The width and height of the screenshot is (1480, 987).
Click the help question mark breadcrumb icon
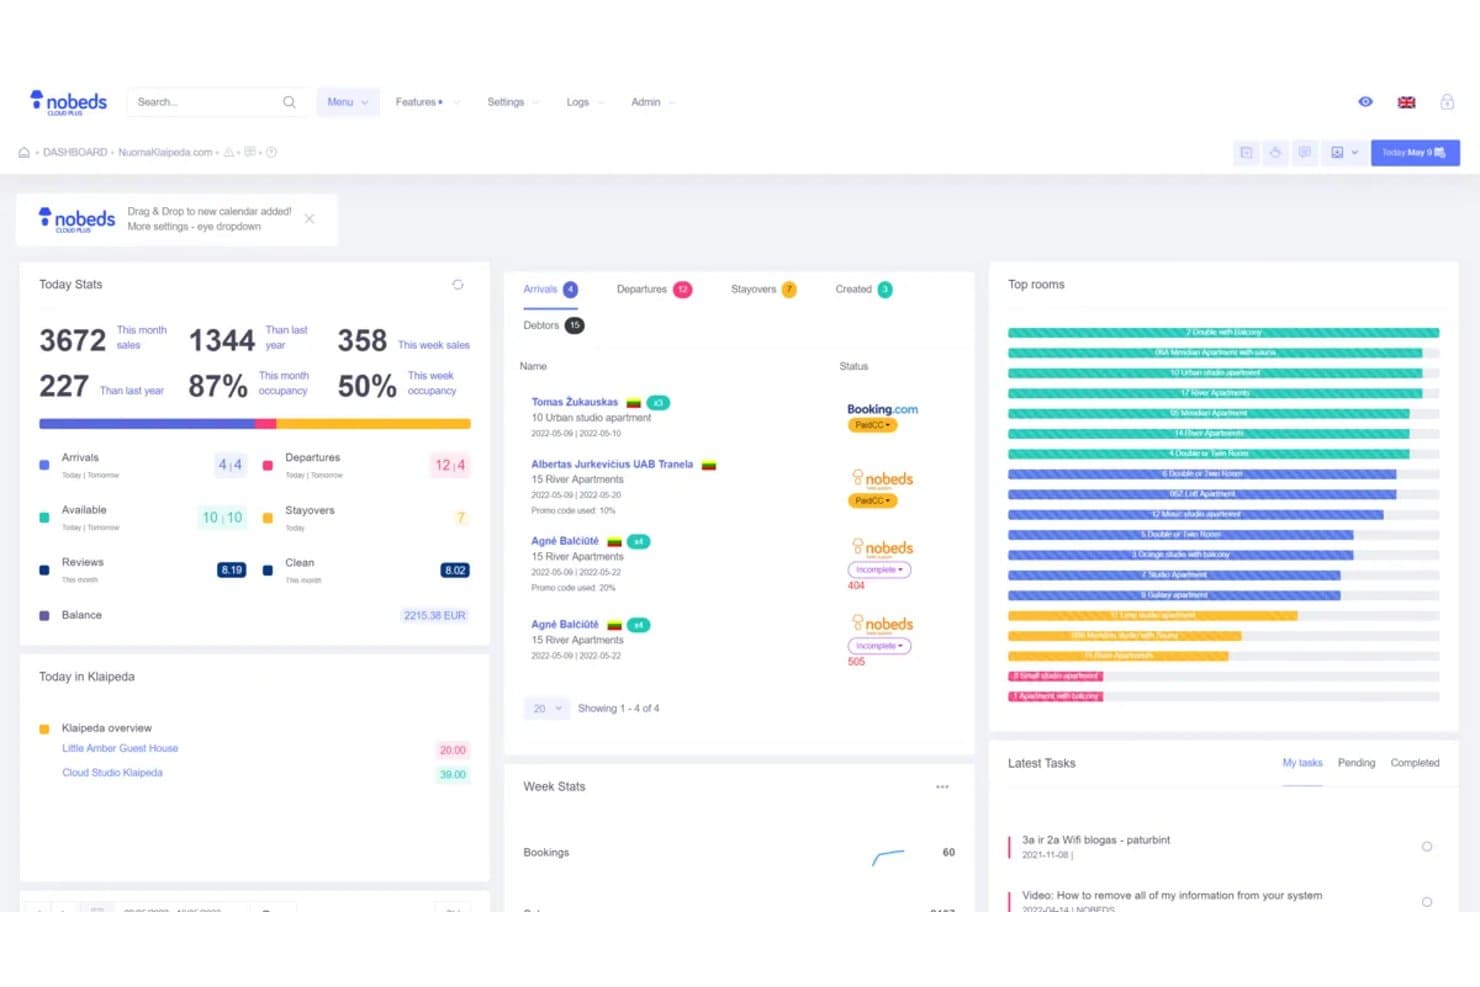pos(271,153)
